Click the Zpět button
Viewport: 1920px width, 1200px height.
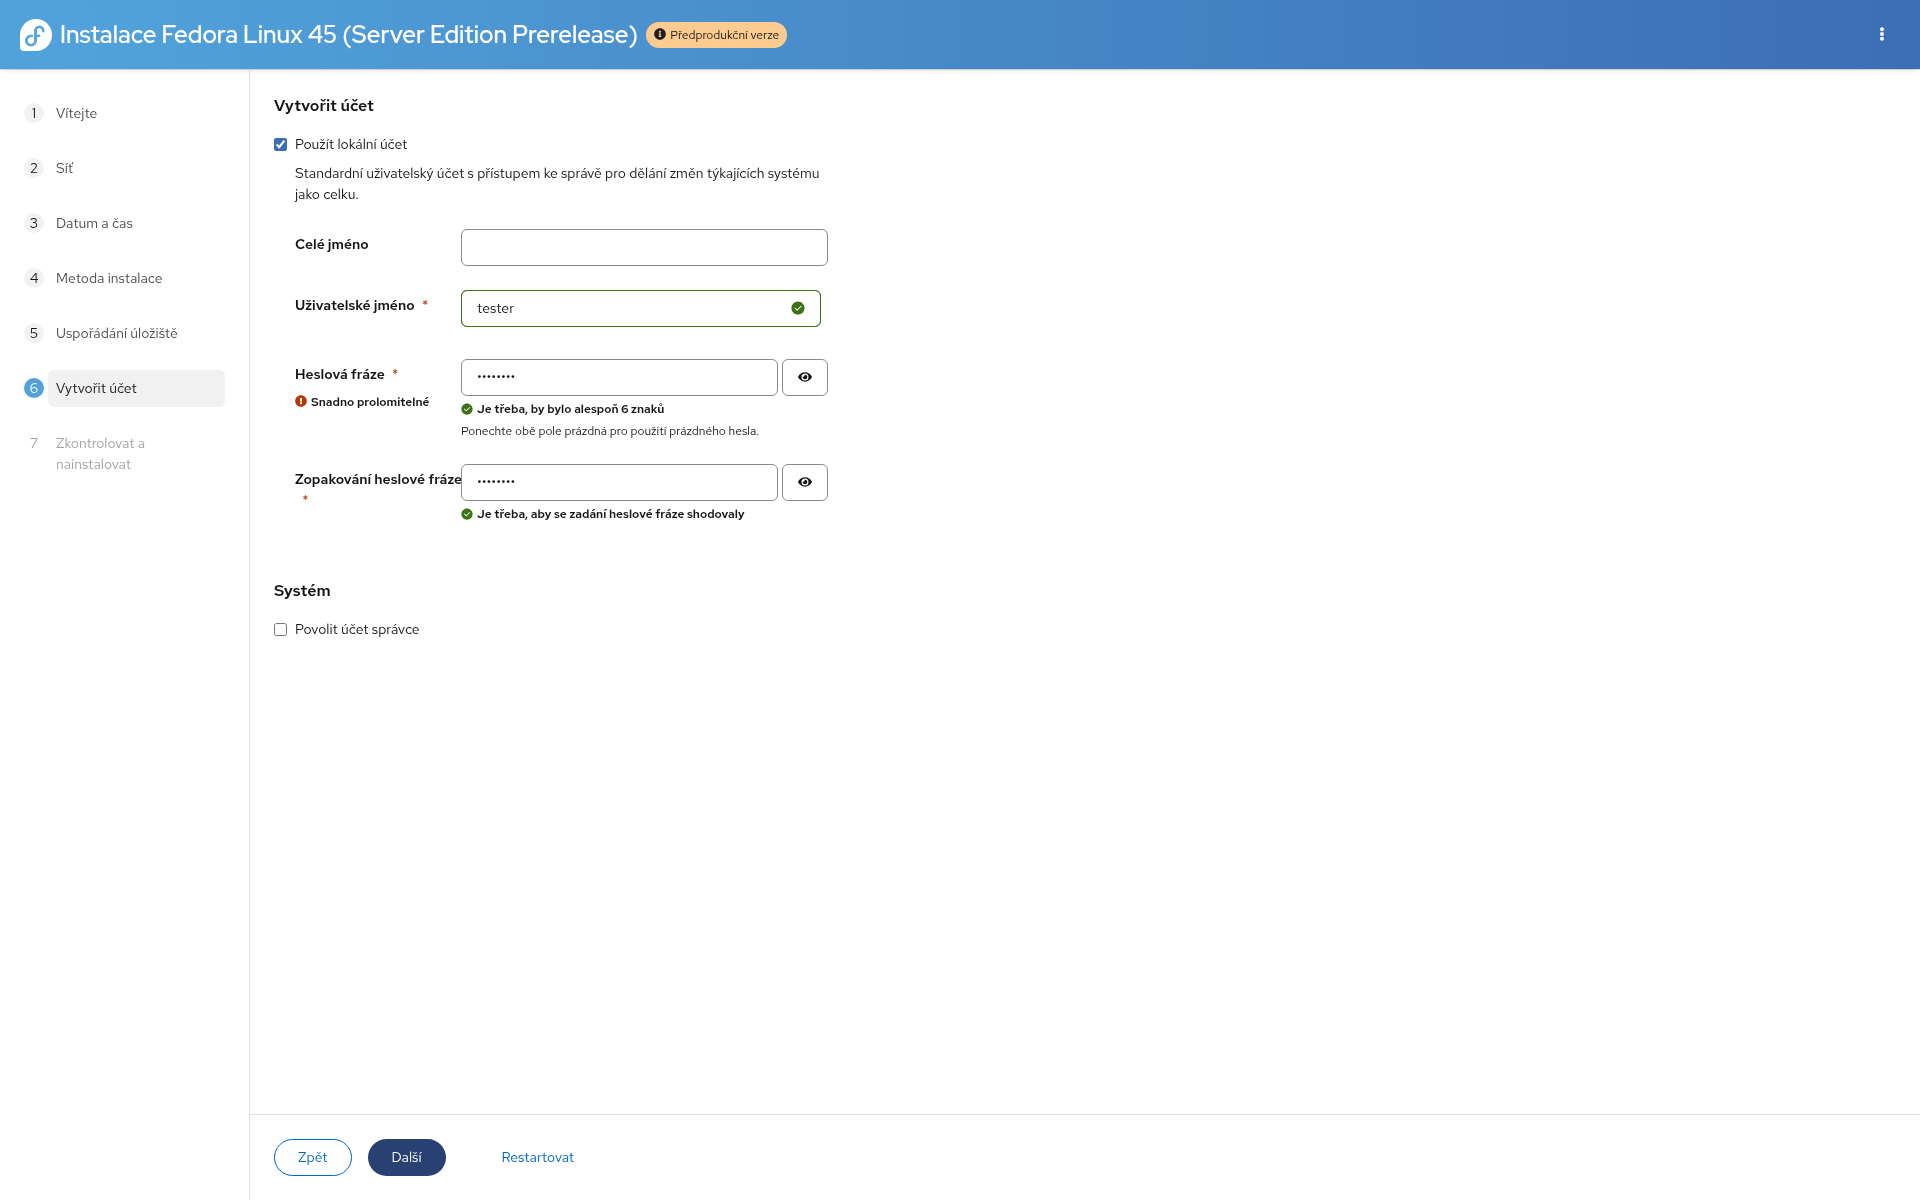click(x=313, y=1157)
